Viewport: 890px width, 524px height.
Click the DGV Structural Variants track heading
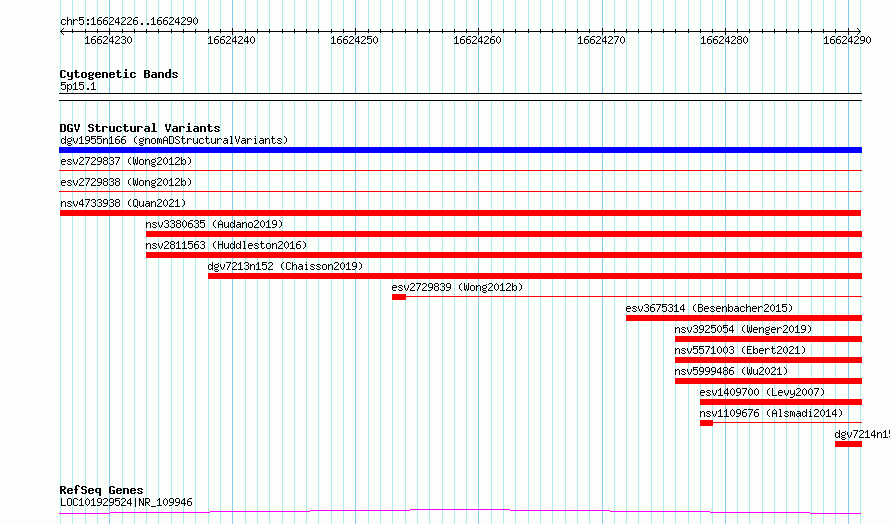tap(140, 128)
